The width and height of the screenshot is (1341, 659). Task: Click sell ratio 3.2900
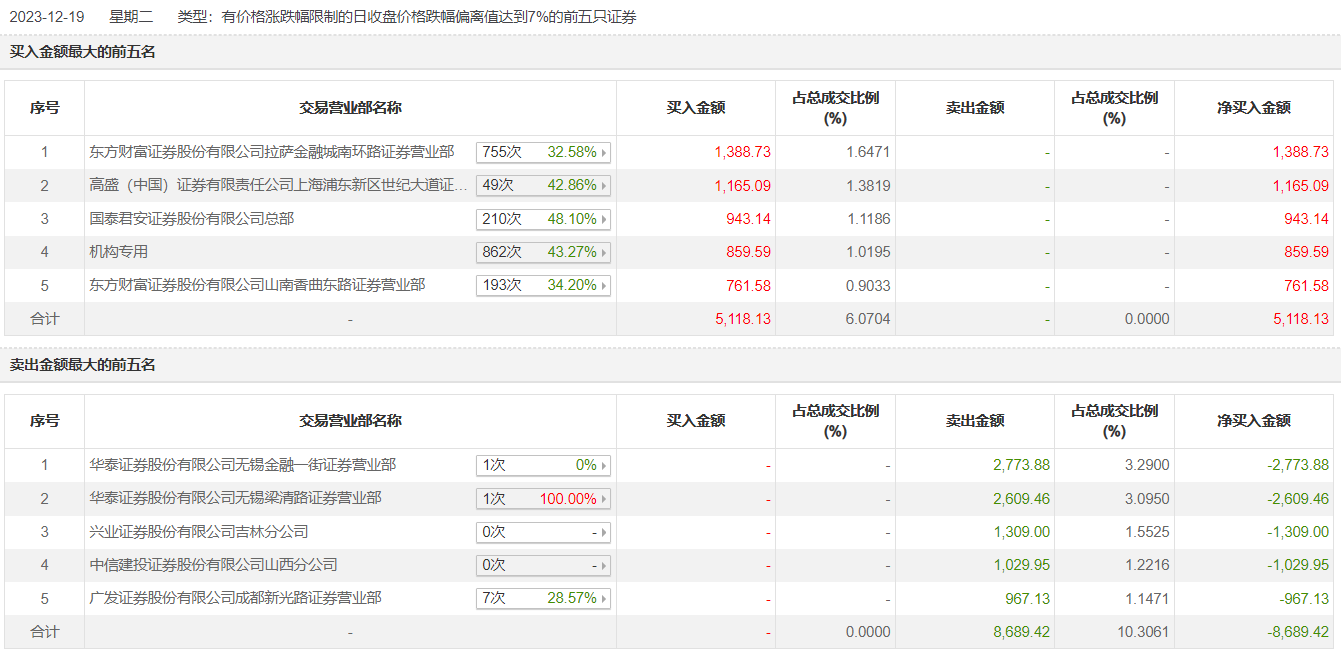(1148, 465)
